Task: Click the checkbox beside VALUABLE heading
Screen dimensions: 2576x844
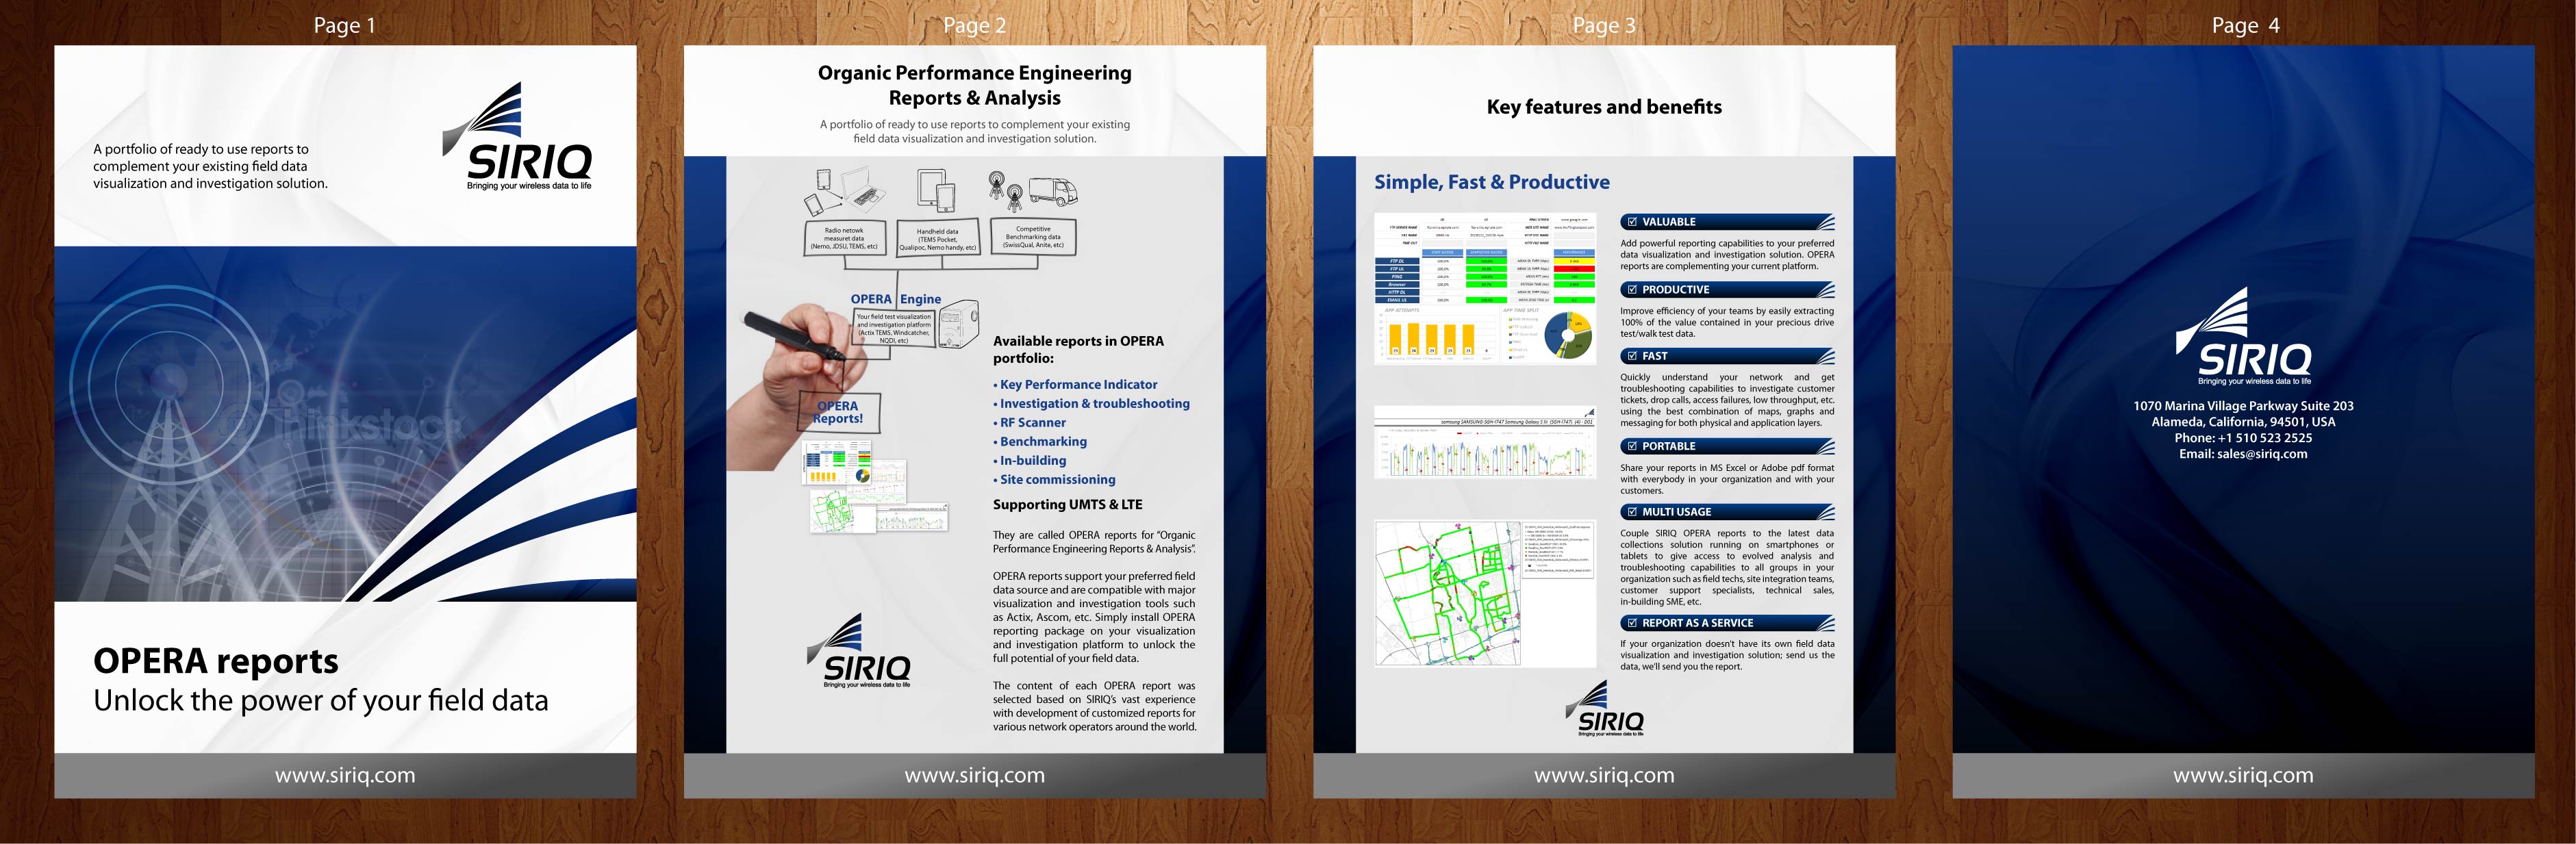Action: 1632,222
